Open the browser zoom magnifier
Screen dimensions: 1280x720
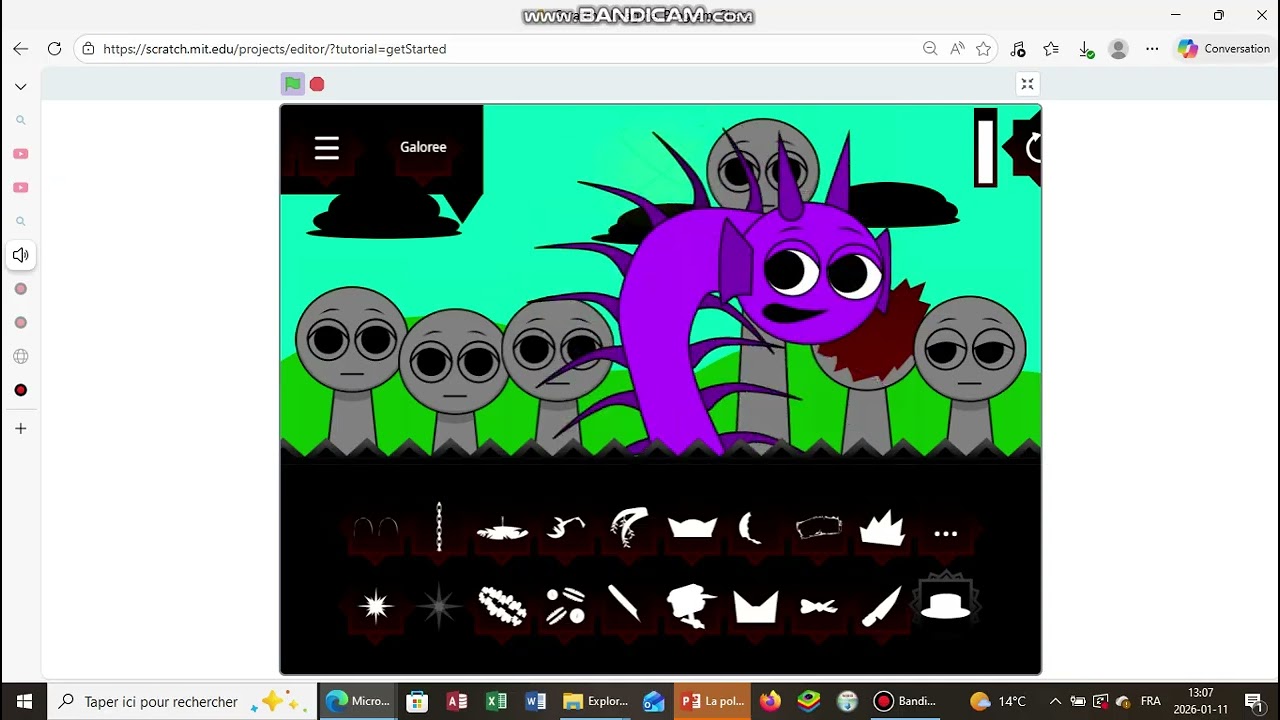pyautogui.click(x=930, y=48)
